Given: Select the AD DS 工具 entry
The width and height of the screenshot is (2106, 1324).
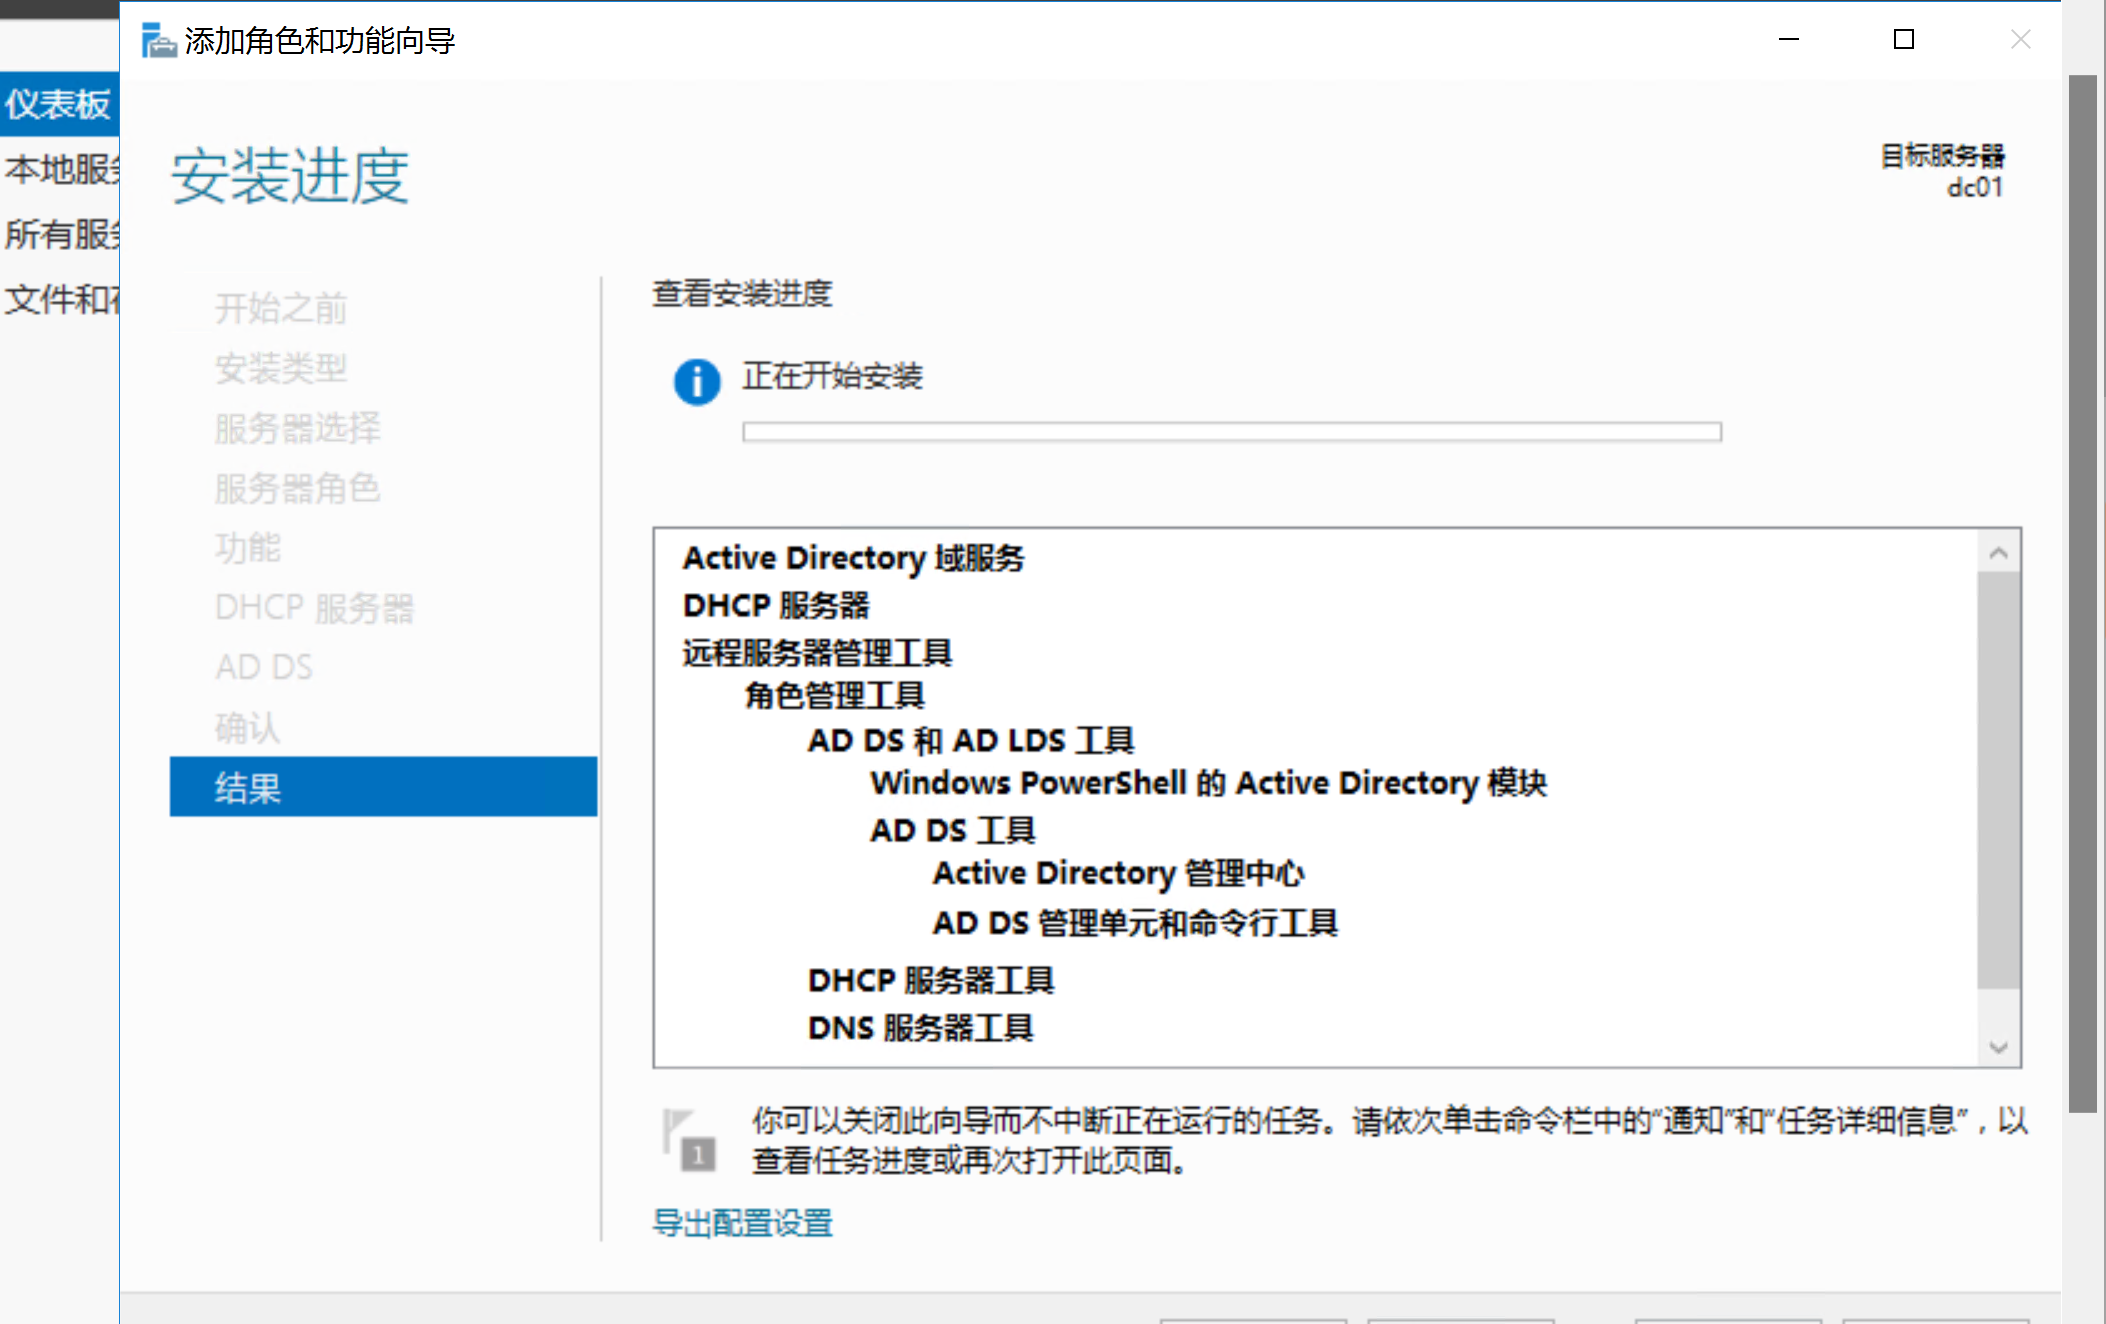Looking at the screenshot, I should (x=953, y=830).
